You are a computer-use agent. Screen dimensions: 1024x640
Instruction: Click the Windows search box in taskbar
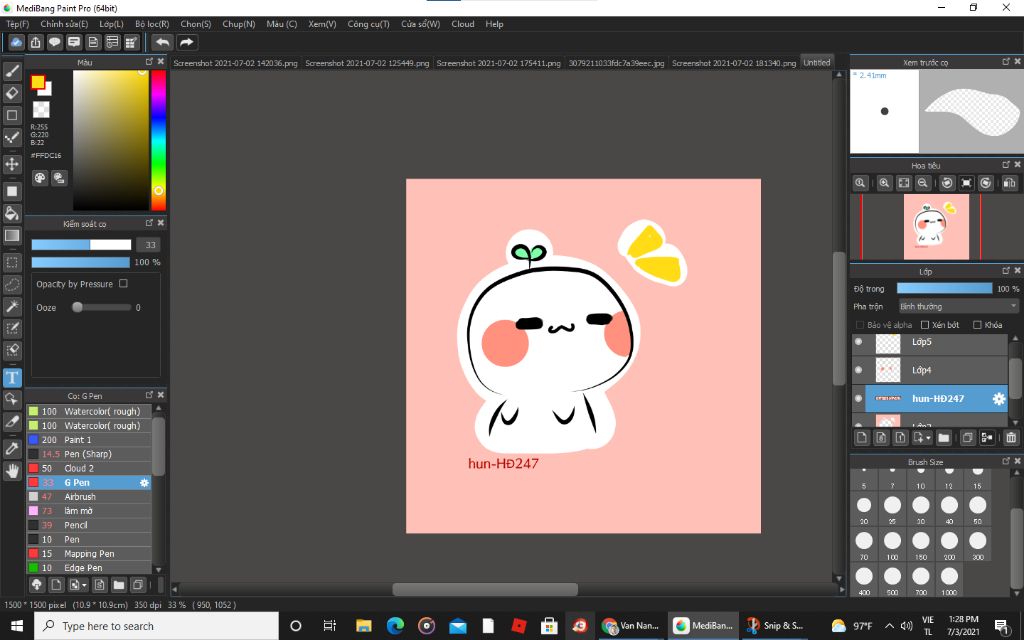click(157, 626)
